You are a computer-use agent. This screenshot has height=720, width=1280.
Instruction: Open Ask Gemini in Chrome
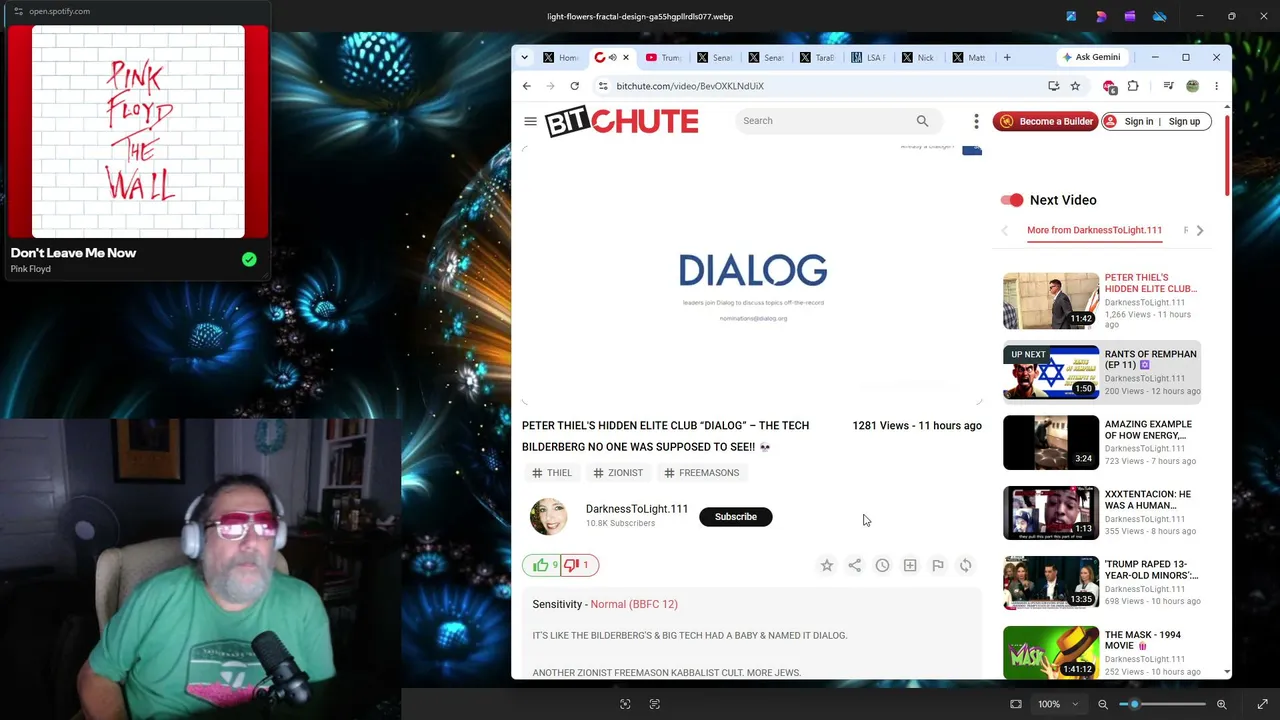1091,57
